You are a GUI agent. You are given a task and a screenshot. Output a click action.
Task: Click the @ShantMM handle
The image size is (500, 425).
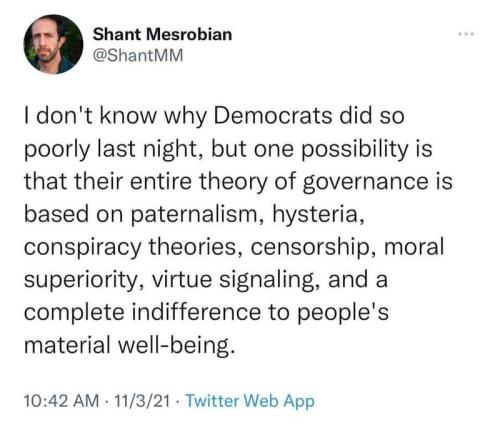138,55
